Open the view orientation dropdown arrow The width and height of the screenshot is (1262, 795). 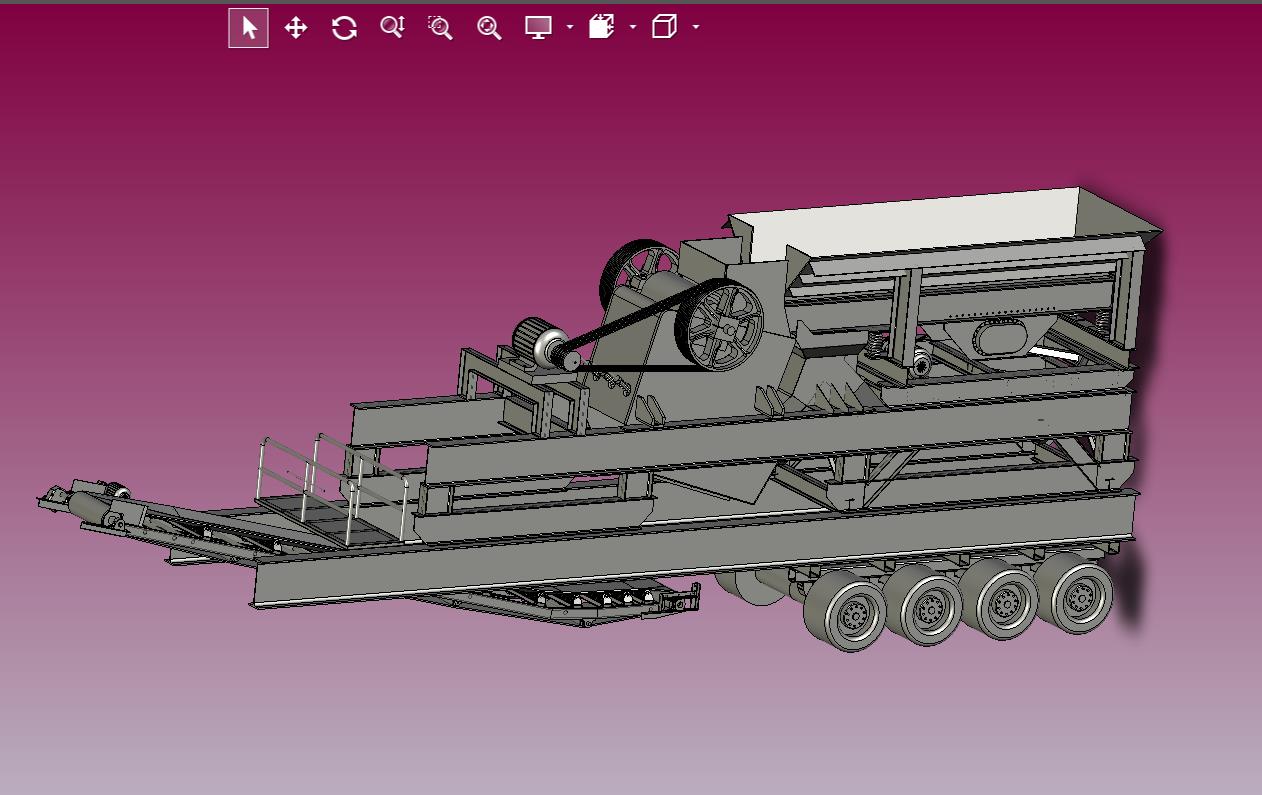click(696, 28)
